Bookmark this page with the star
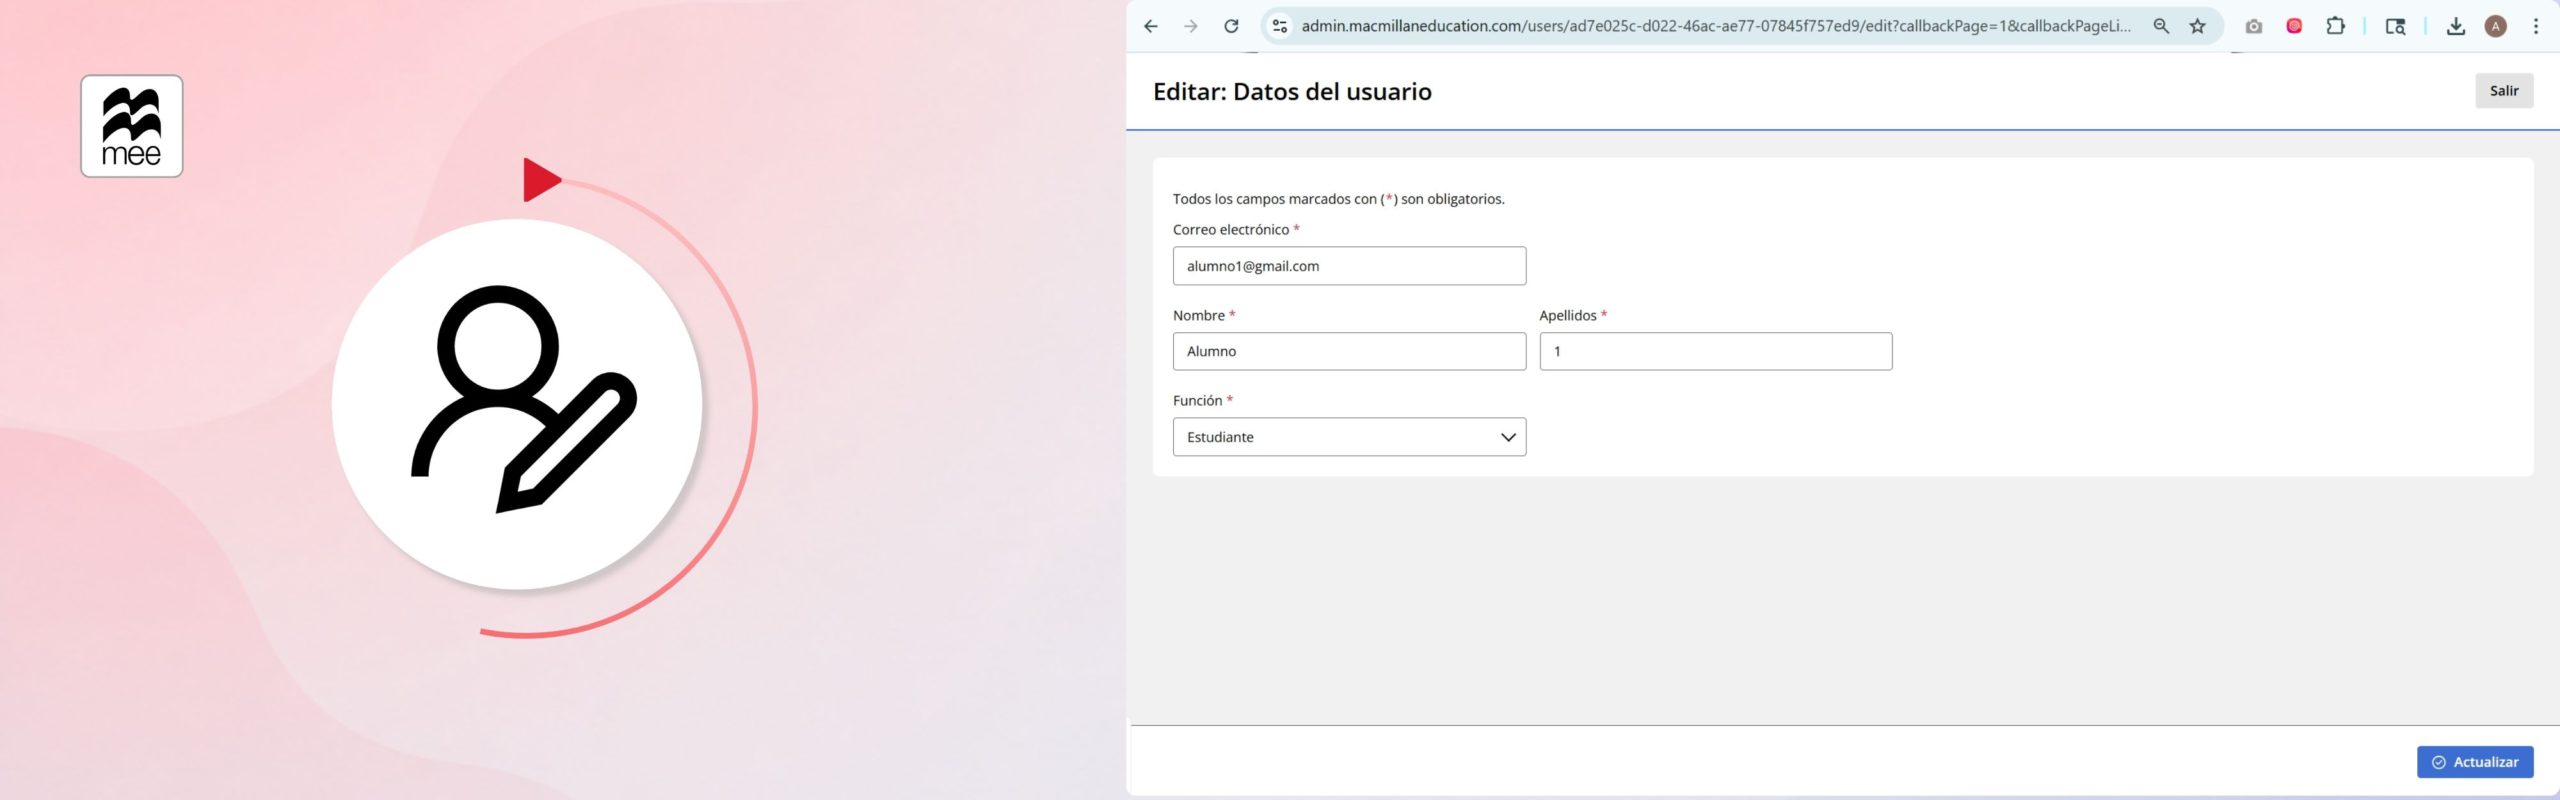 2197,27
